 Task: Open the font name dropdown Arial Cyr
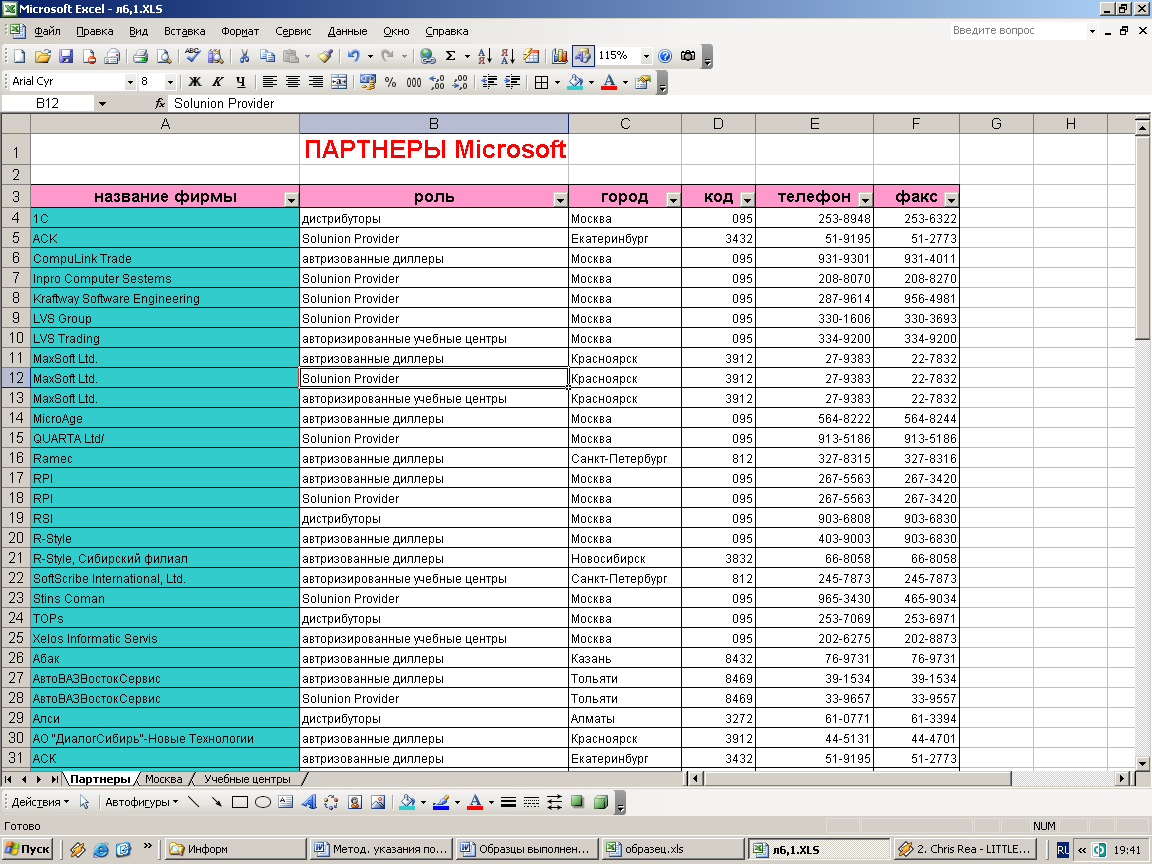click(x=130, y=82)
